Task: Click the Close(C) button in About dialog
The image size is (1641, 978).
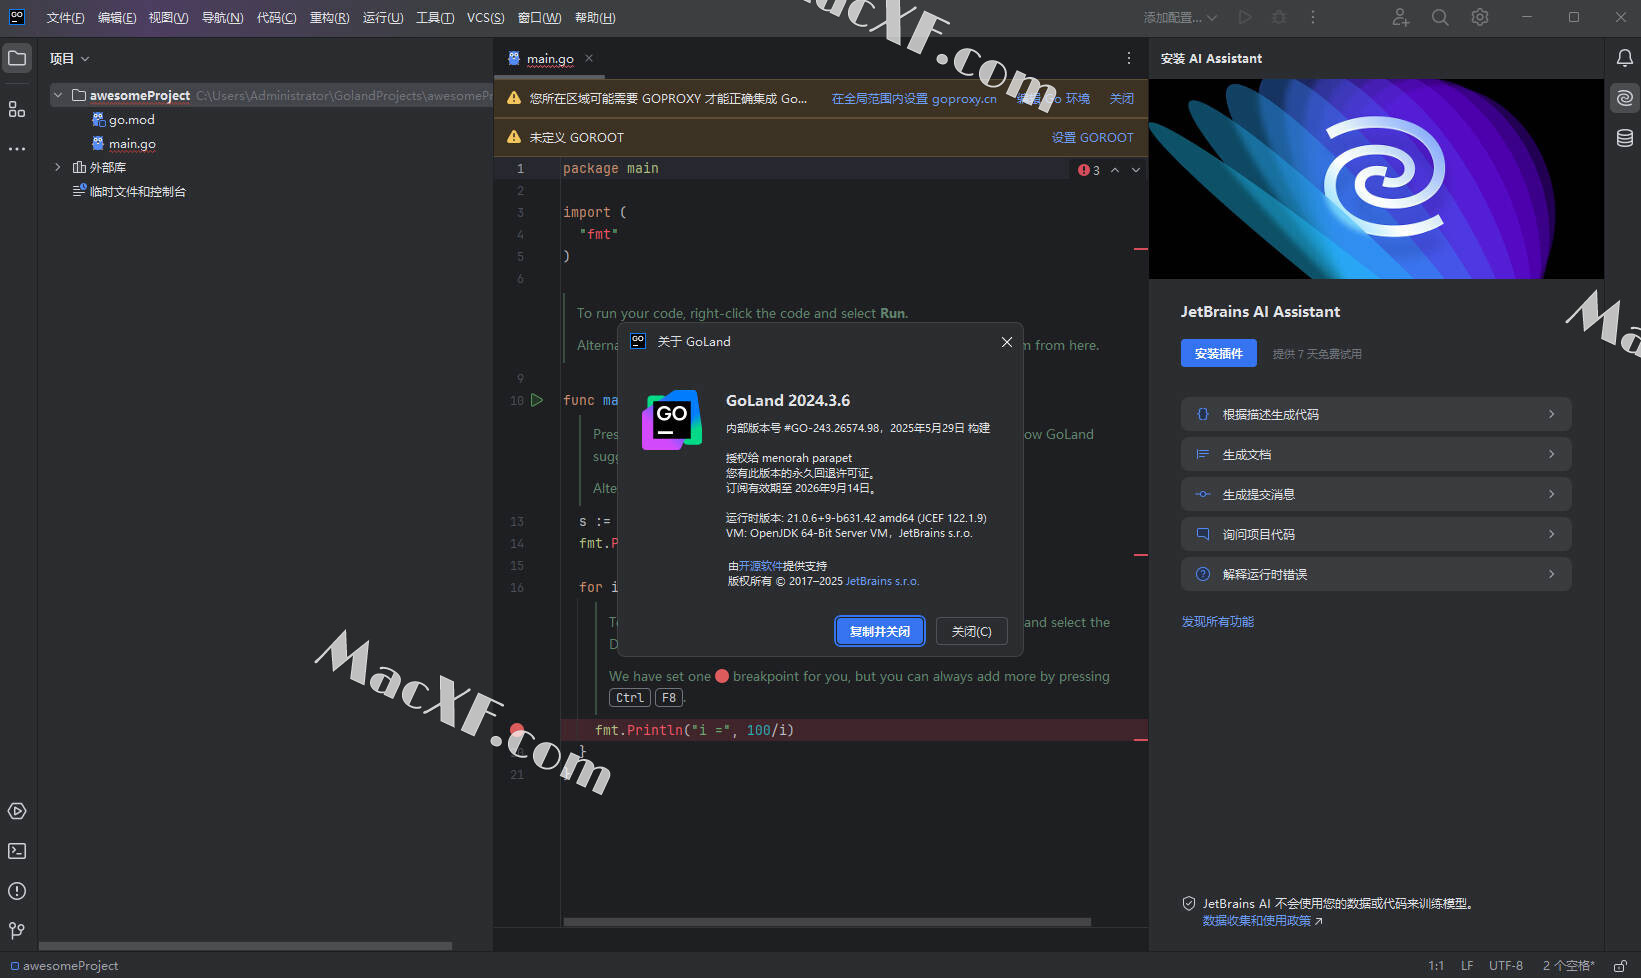Action: point(971,631)
